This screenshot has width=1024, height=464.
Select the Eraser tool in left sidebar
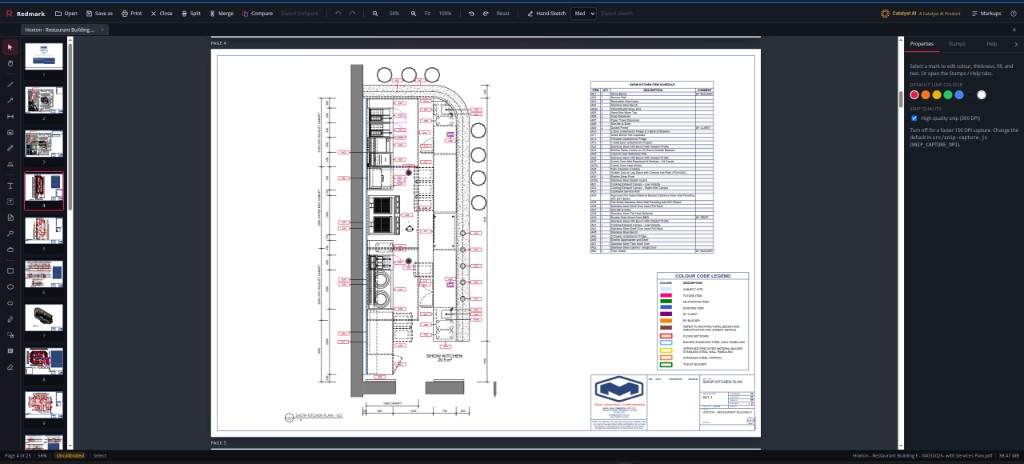pyautogui.click(x=10, y=367)
